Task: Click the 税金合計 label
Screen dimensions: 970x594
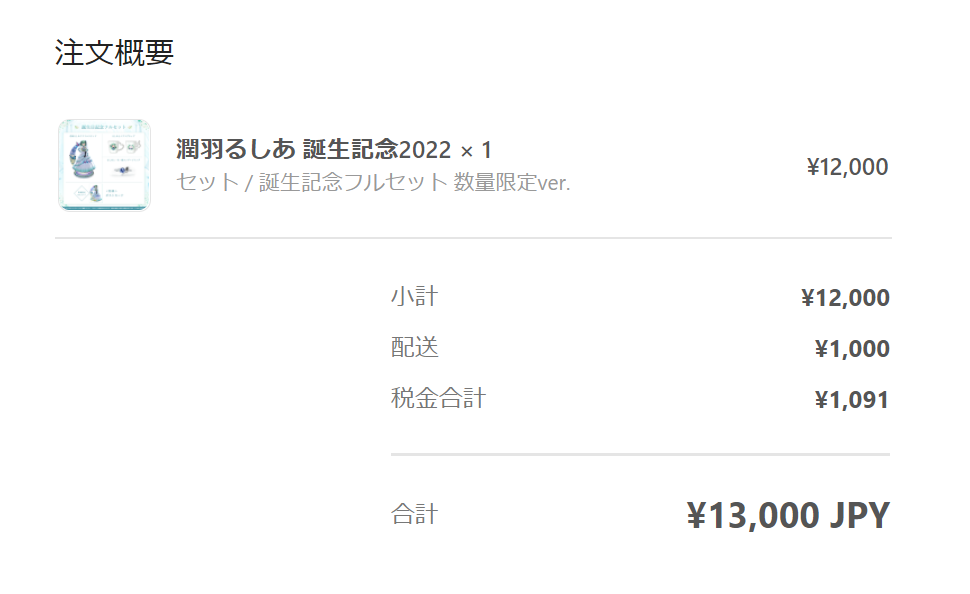Action: (x=438, y=398)
